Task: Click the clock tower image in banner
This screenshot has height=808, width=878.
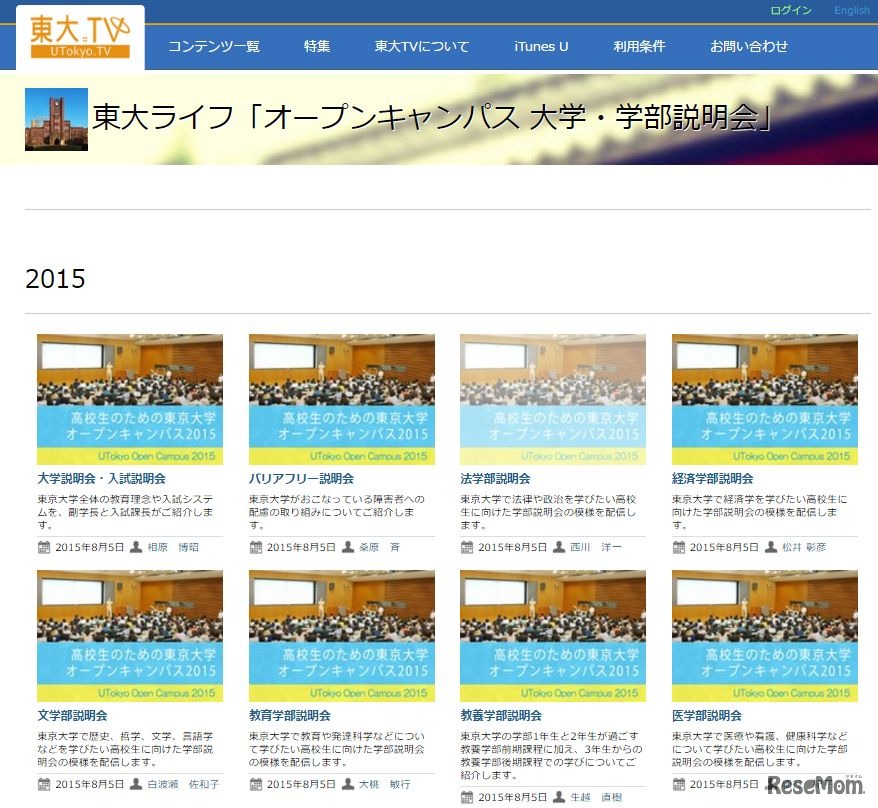Action: click(x=57, y=119)
